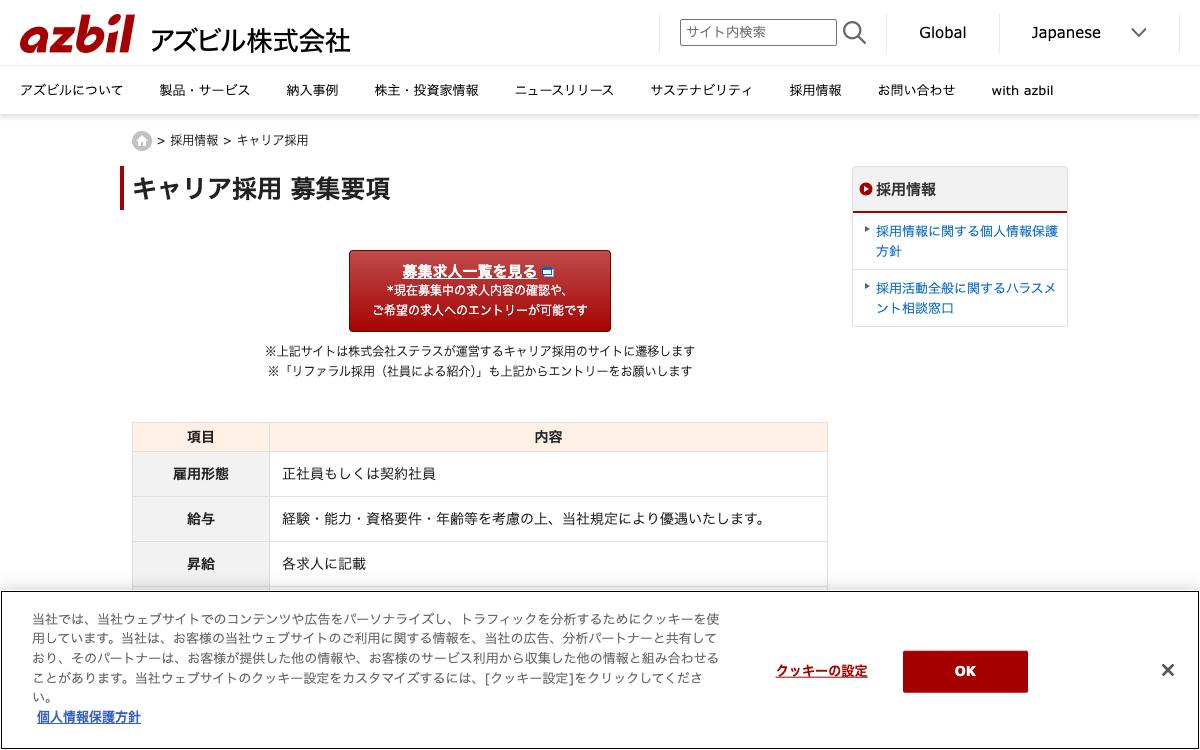Click 採用情報 breadcrumb link
This screenshot has height=750, width=1200.
point(194,141)
